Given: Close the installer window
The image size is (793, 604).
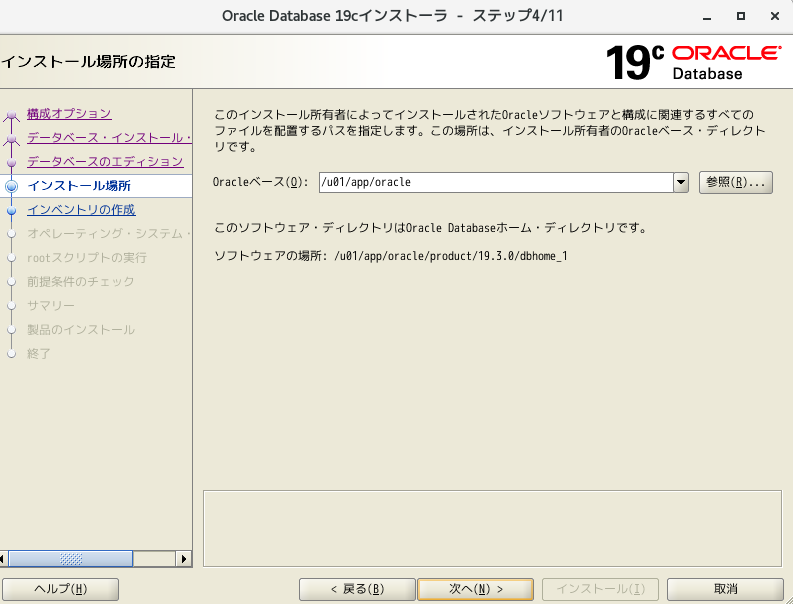Looking at the screenshot, I should click(x=774, y=16).
